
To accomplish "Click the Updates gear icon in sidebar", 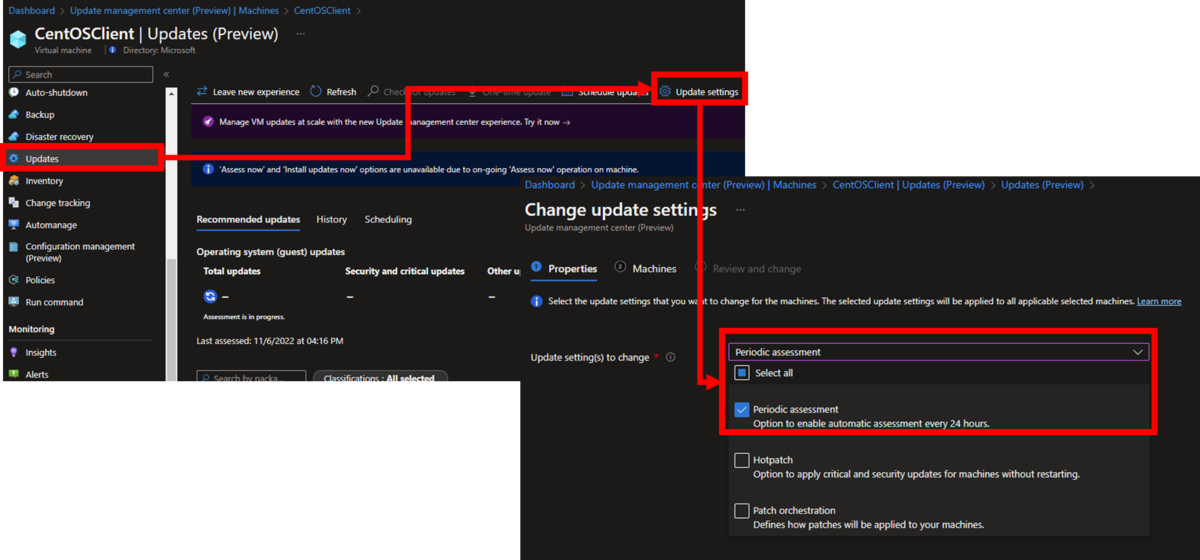I will click(14, 159).
